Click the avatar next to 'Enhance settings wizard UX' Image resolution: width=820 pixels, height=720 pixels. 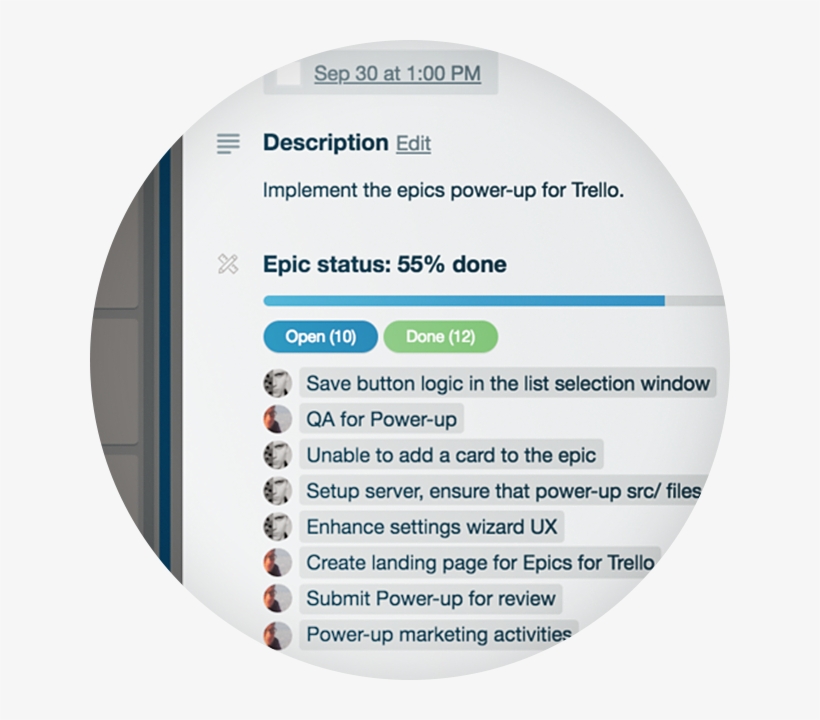(x=277, y=526)
